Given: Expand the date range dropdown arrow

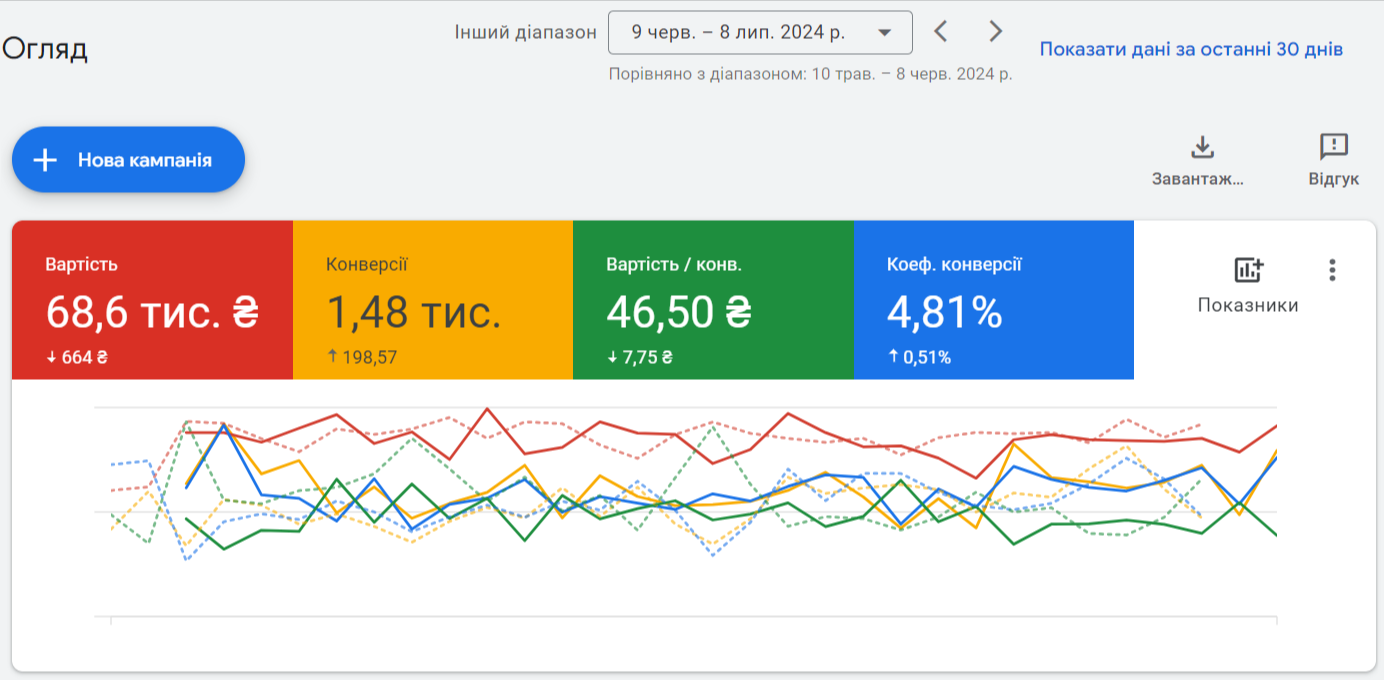Looking at the screenshot, I should (884, 33).
